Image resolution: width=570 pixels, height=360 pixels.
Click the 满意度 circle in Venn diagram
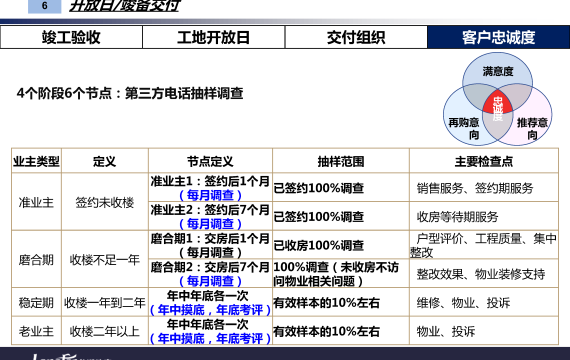point(498,71)
